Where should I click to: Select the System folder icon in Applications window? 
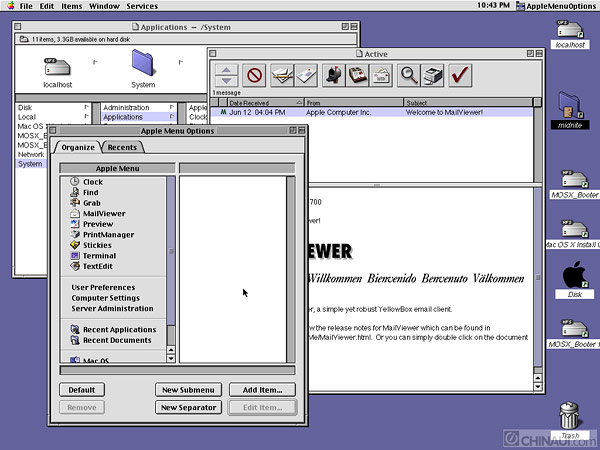(143, 66)
